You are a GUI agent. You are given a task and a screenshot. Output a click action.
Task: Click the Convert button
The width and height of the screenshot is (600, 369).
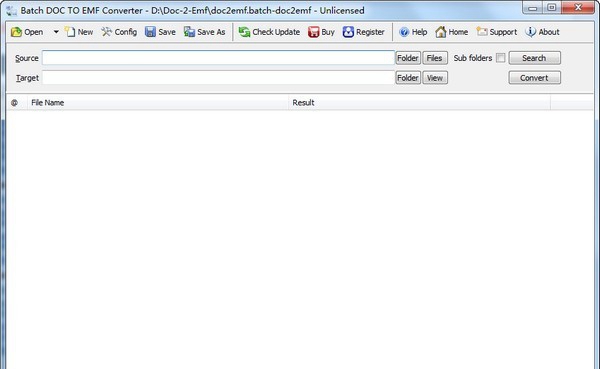coord(535,78)
